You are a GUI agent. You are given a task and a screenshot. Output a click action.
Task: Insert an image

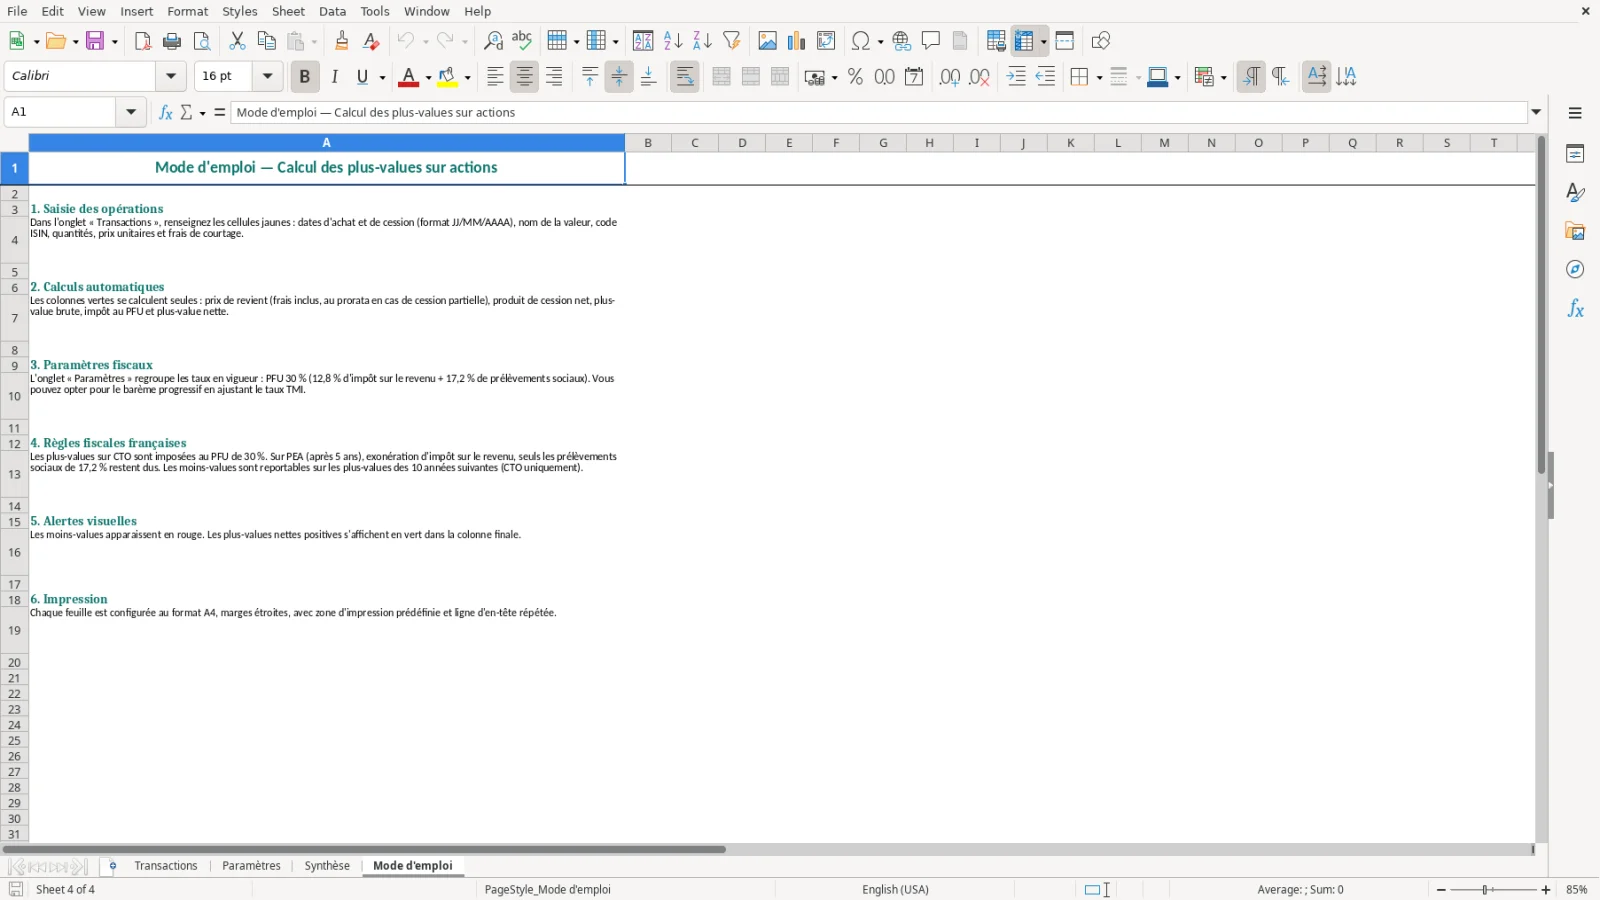click(x=767, y=41)
